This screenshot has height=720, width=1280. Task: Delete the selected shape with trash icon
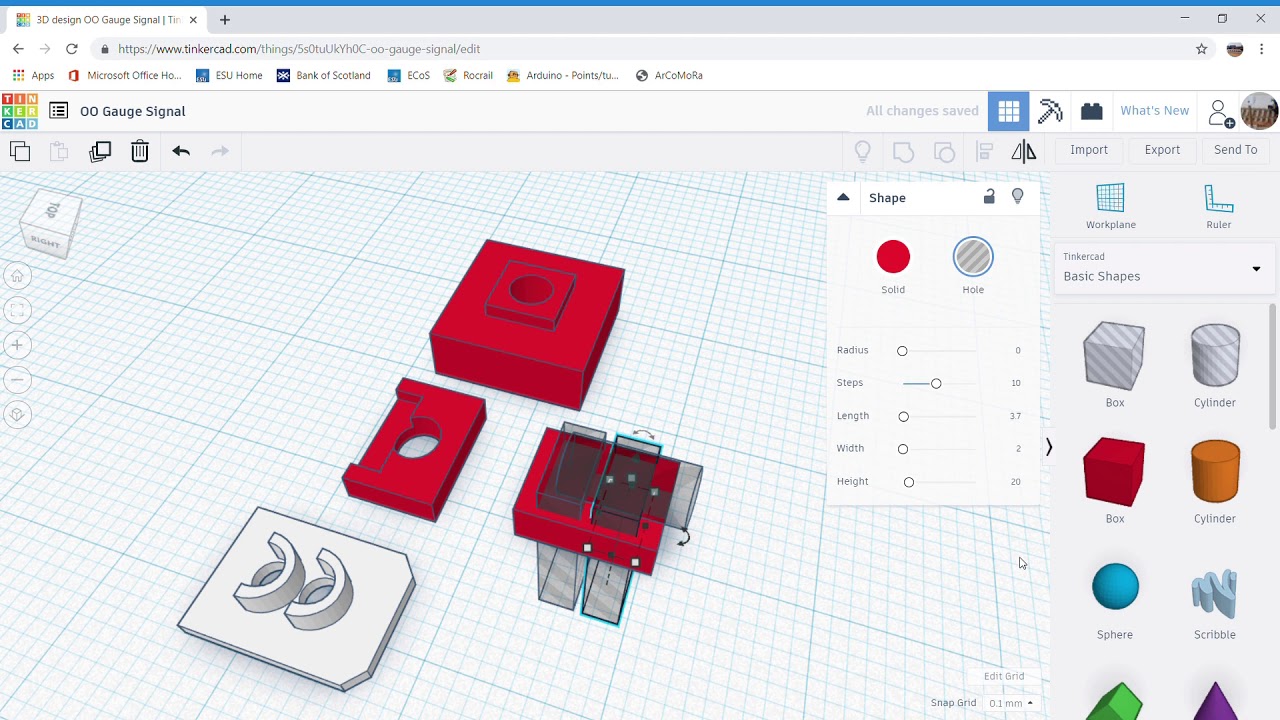coord(140,151)
